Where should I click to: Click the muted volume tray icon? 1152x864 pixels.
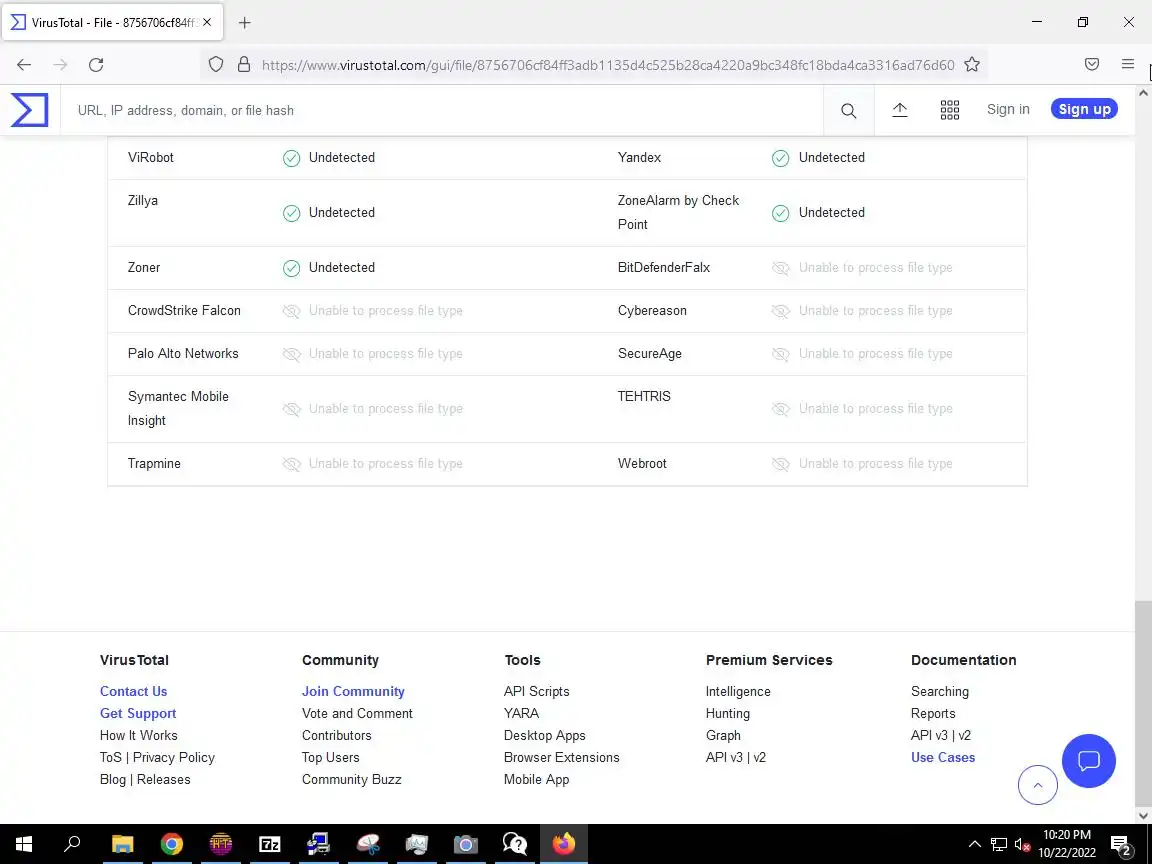(x=1022, y=844)
